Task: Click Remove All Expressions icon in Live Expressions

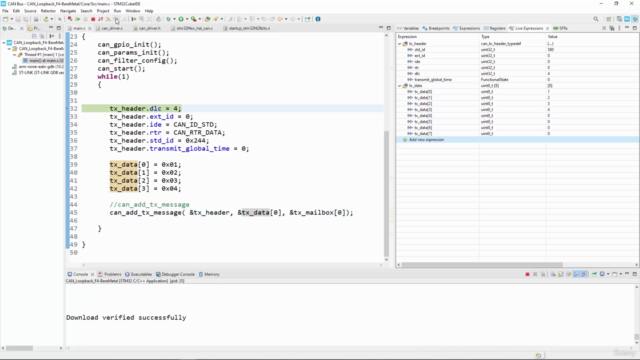Action: click(x=612, y=28)
